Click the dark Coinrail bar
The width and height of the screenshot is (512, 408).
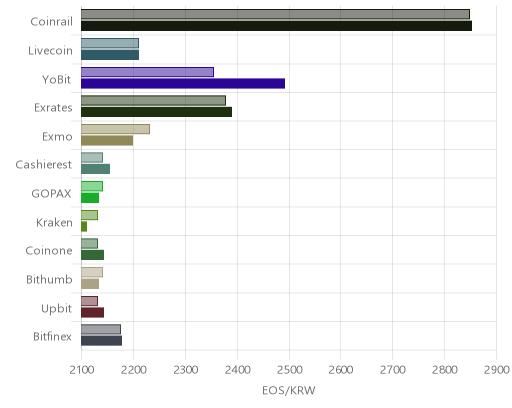point(276,26)
